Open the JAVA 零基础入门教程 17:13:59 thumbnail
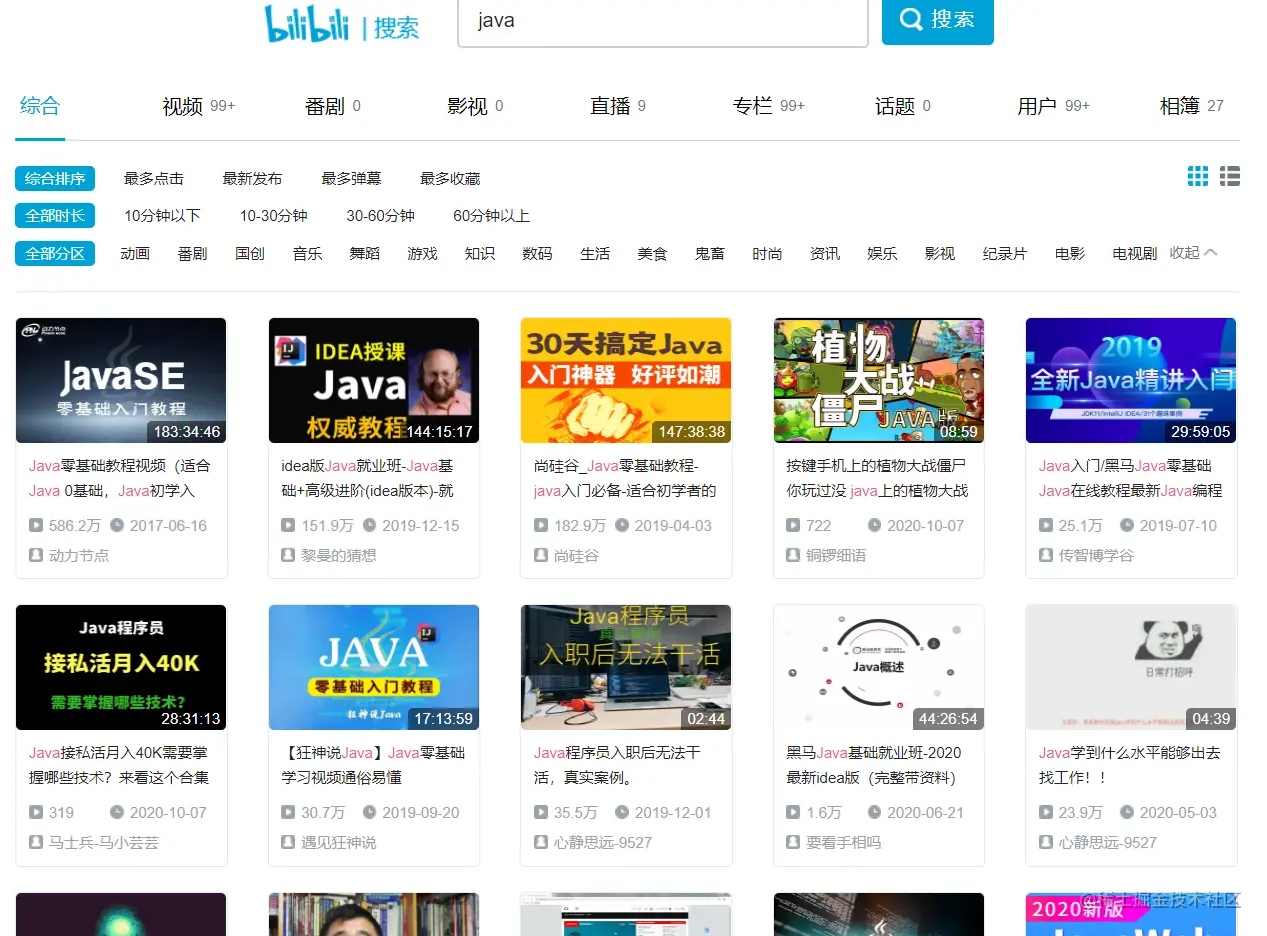This screenshot has width=1267, height=936. coord(374,668)
